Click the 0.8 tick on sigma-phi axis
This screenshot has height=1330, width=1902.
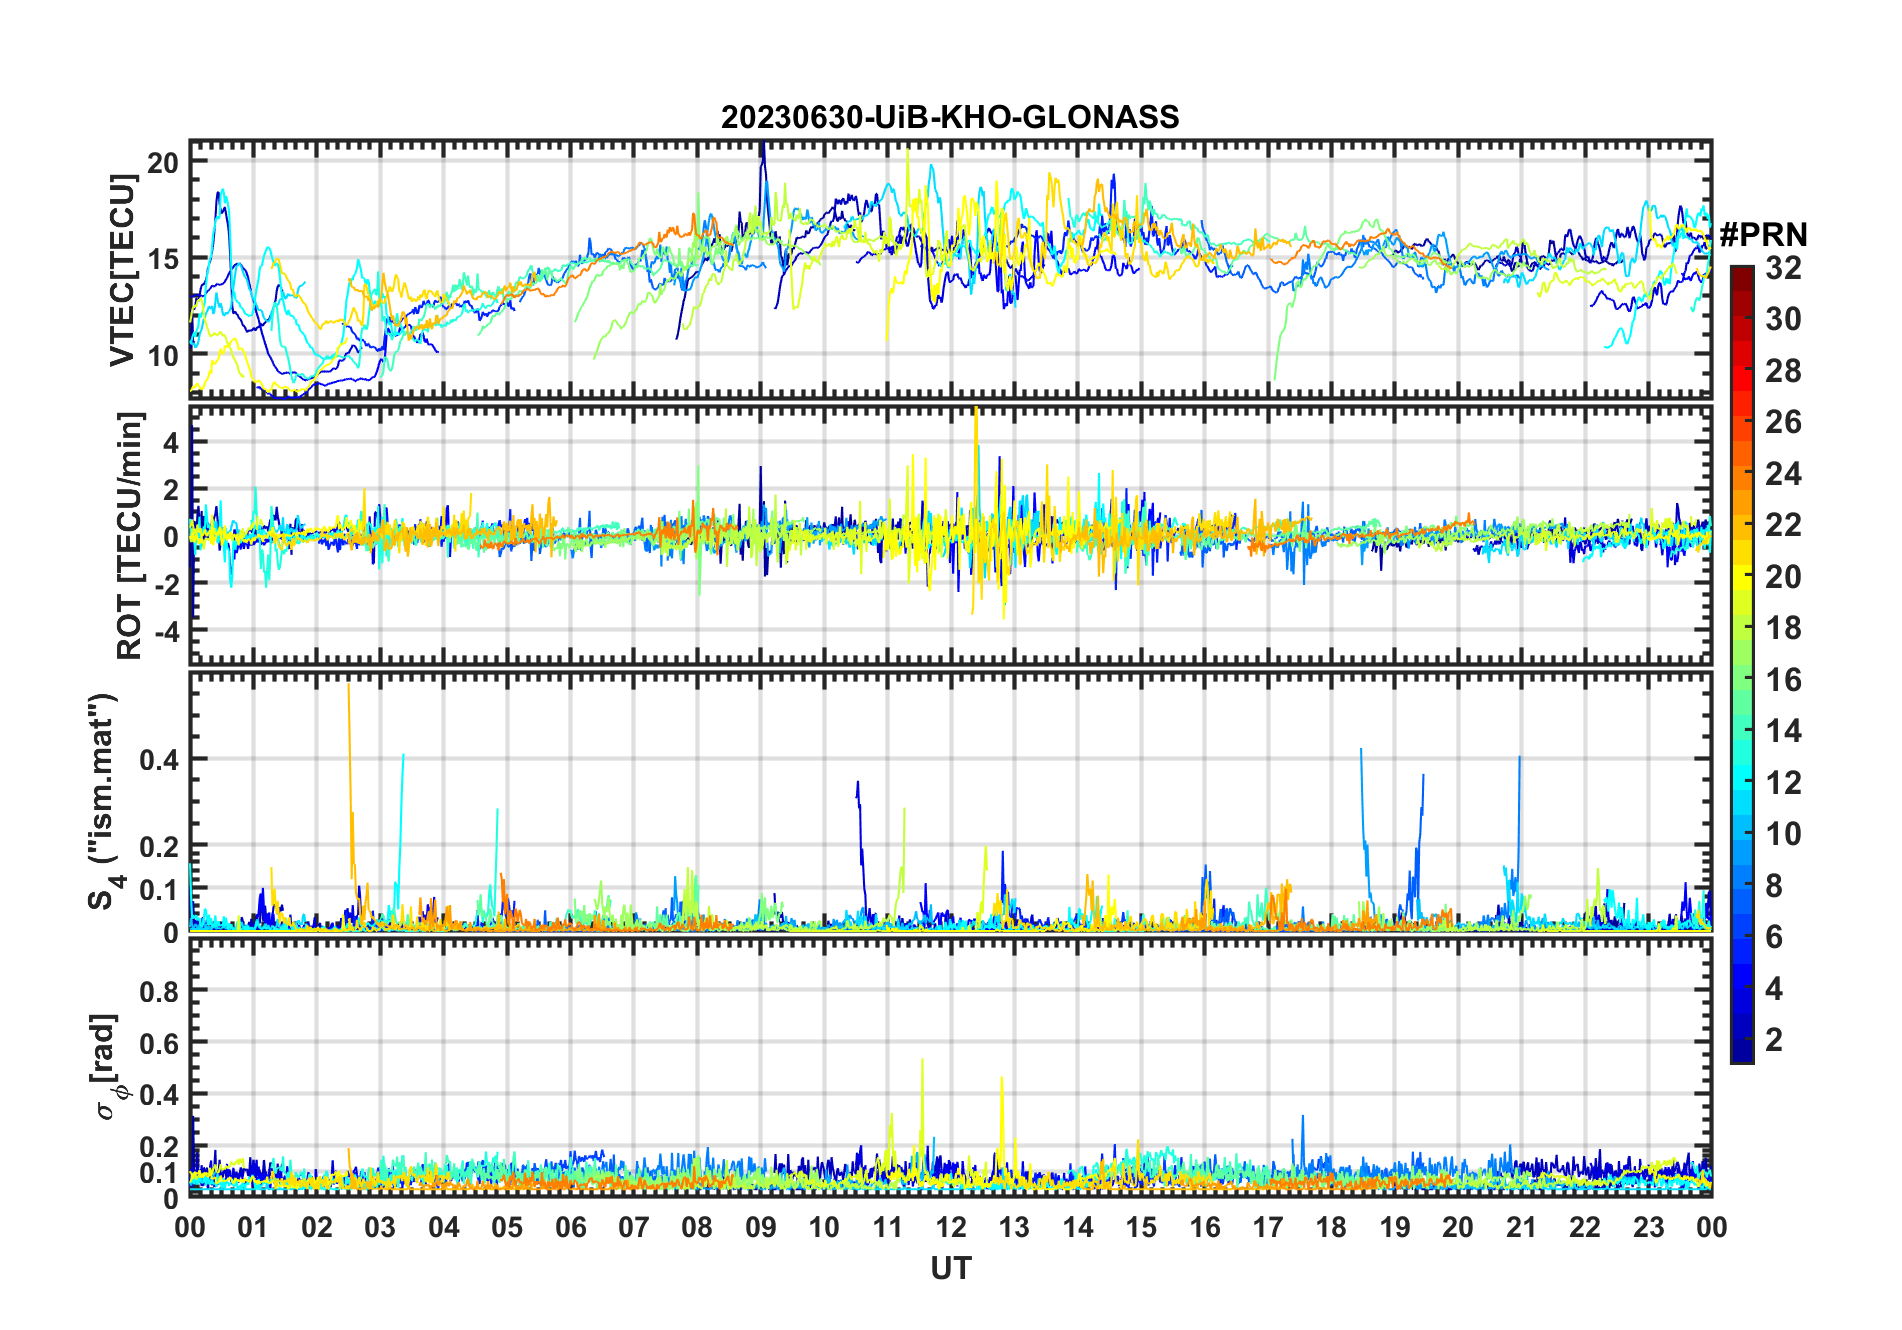(159, 991)
